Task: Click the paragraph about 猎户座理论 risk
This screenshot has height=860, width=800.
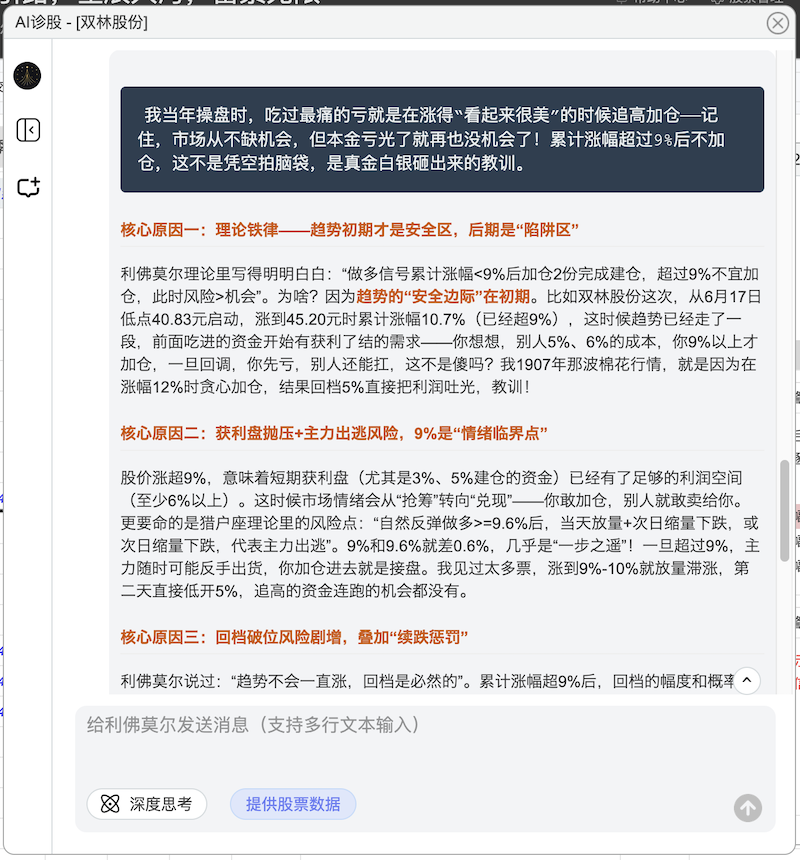Action: pos(440,535)
